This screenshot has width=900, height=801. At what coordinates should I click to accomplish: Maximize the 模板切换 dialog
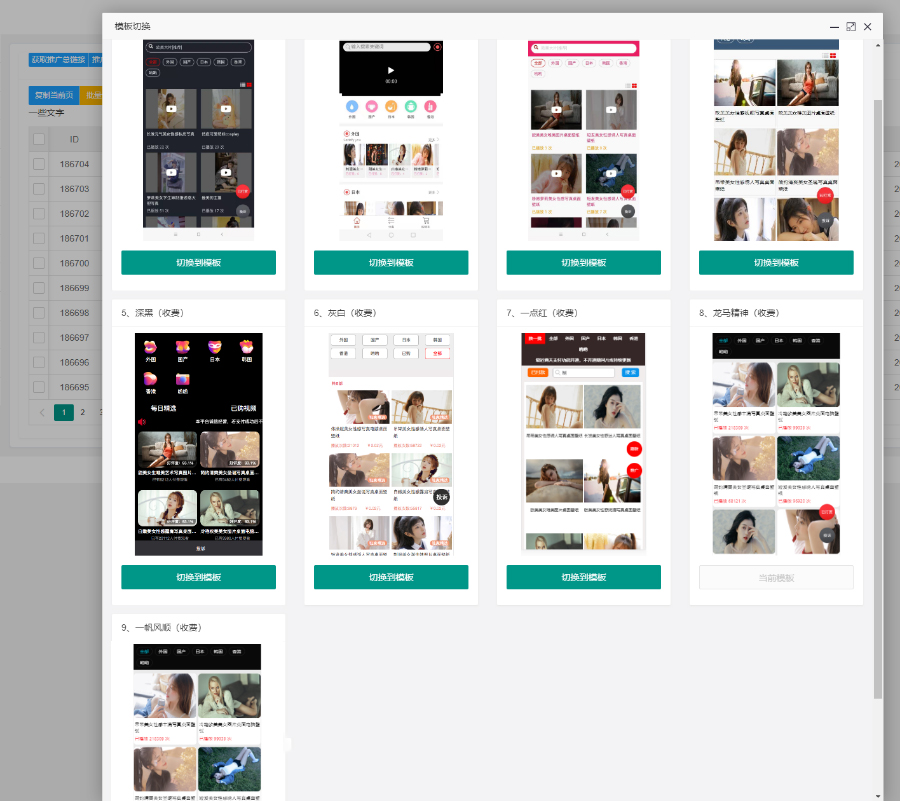click(x=851, y=26)
